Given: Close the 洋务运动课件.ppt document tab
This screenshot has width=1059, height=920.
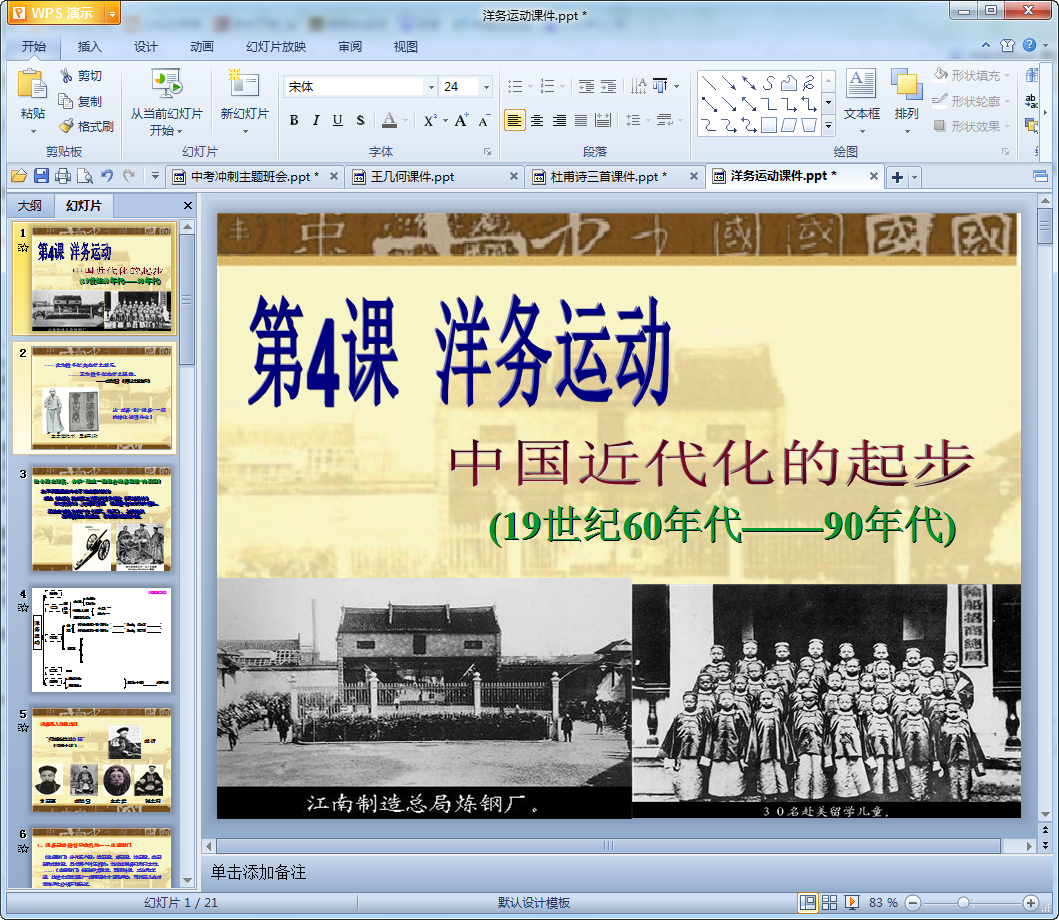Looking at the screenshot, I should [873, 176].
